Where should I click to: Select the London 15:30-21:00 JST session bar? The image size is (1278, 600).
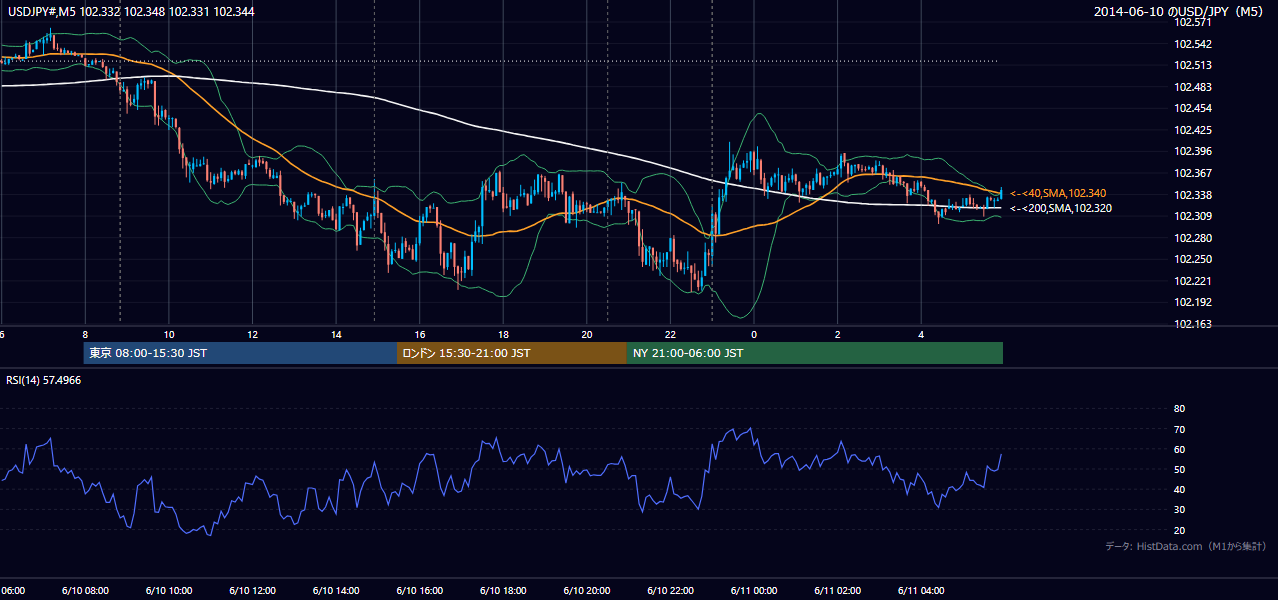[x=512, y=353]
